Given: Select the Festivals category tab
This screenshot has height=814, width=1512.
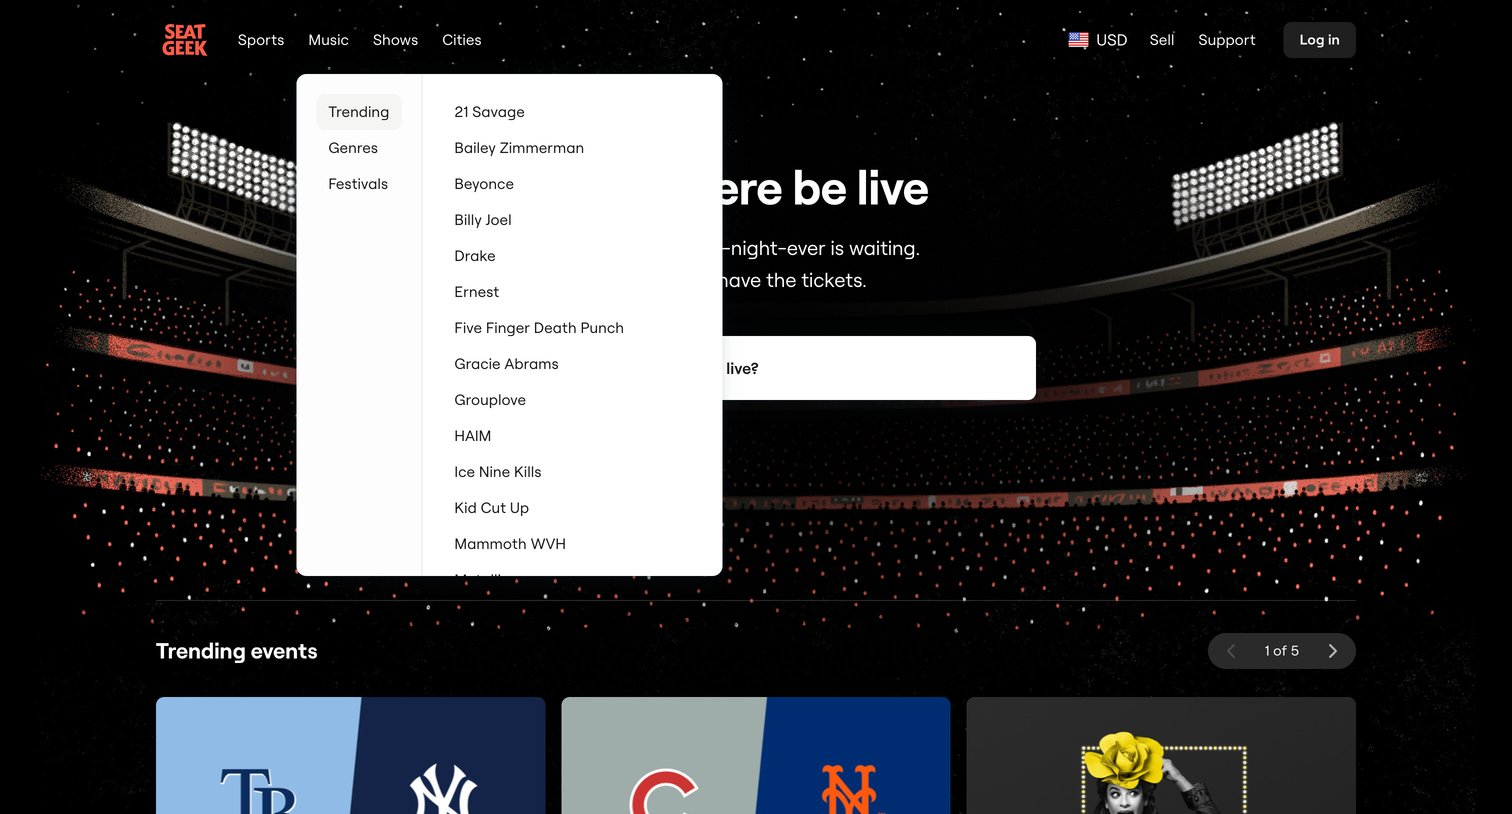Looking at the screenshot, I should [x=358, y=184].
